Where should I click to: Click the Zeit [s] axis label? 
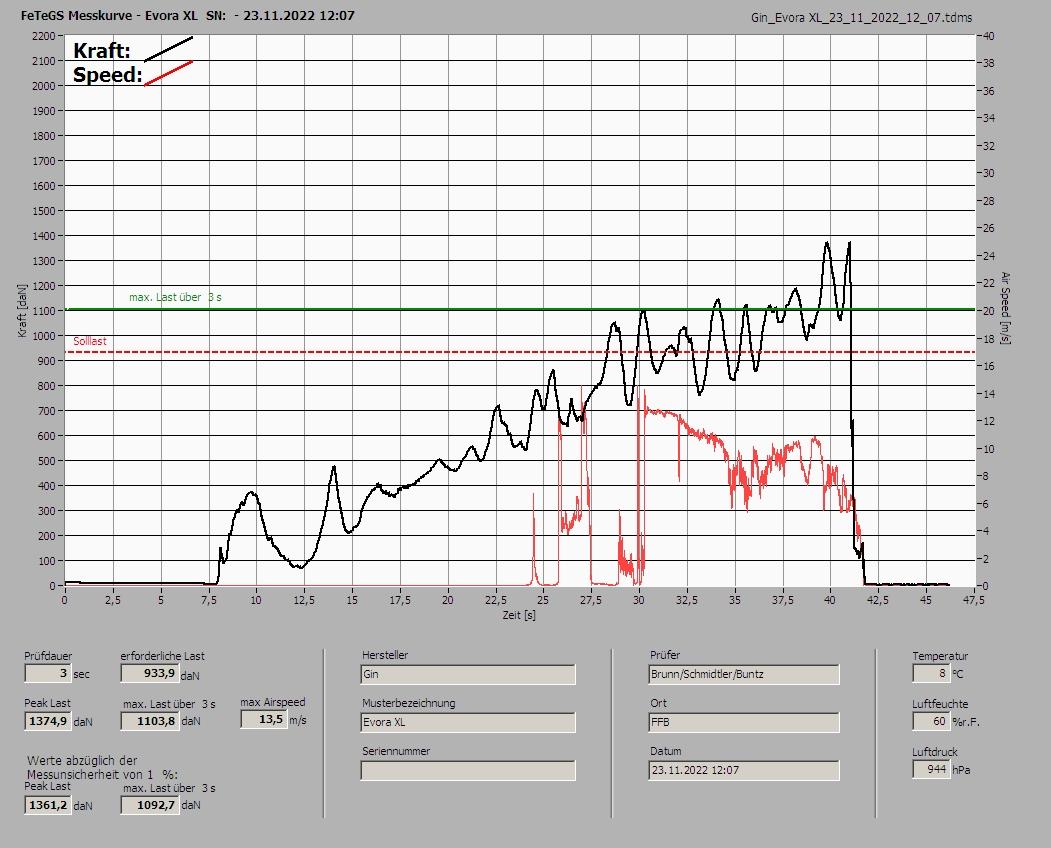(x=519, y=615)
